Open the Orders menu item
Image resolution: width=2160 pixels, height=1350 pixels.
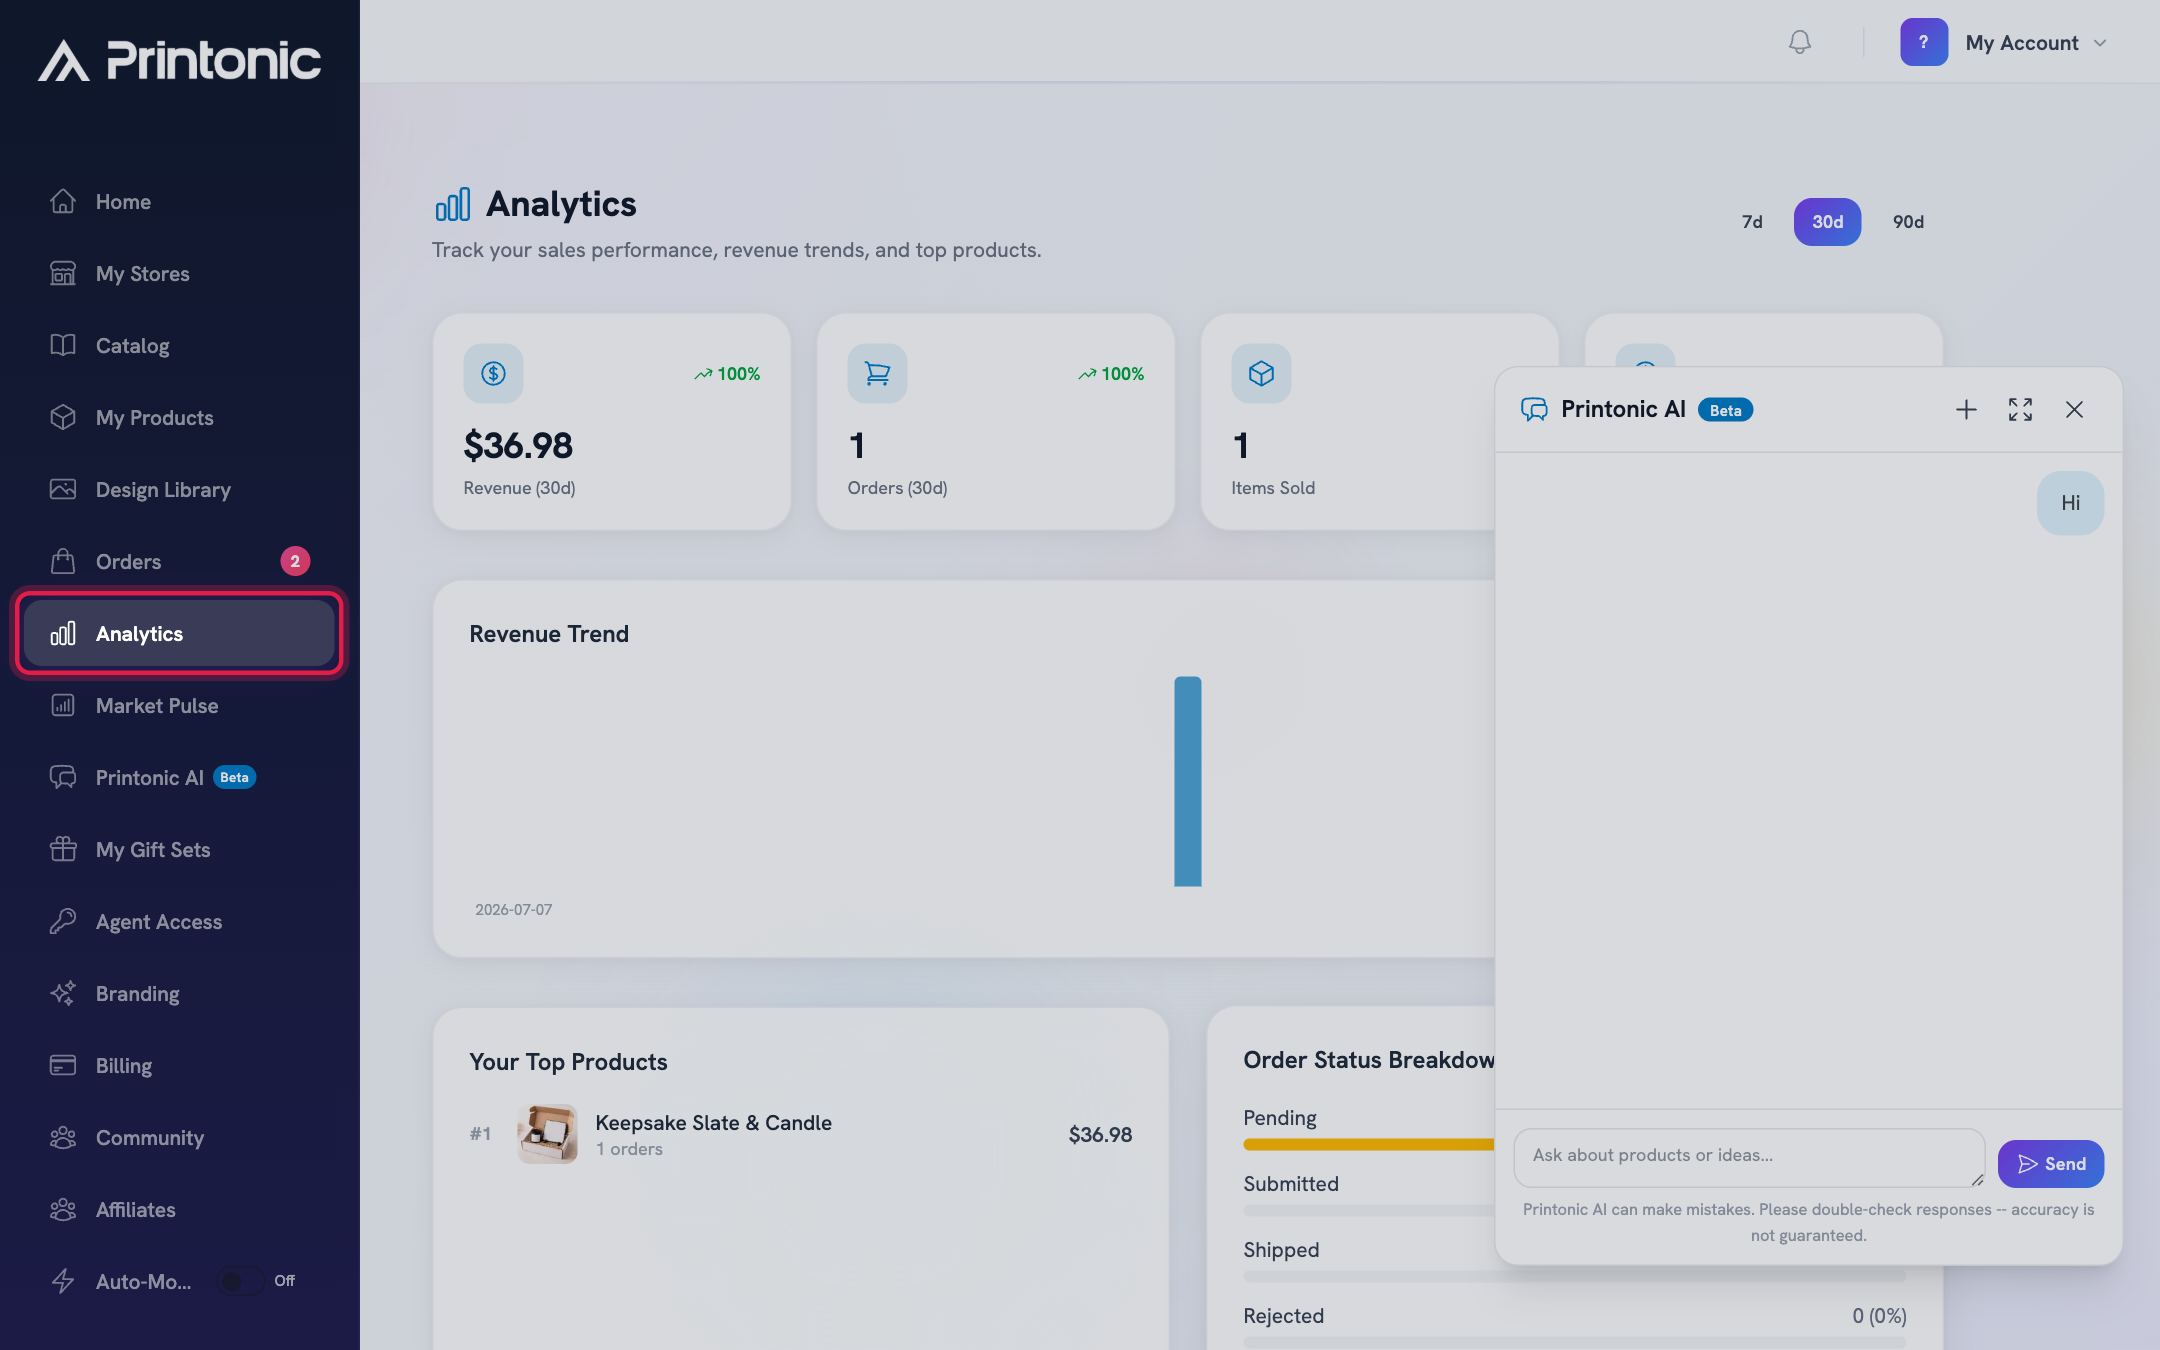tap(179, 561)
